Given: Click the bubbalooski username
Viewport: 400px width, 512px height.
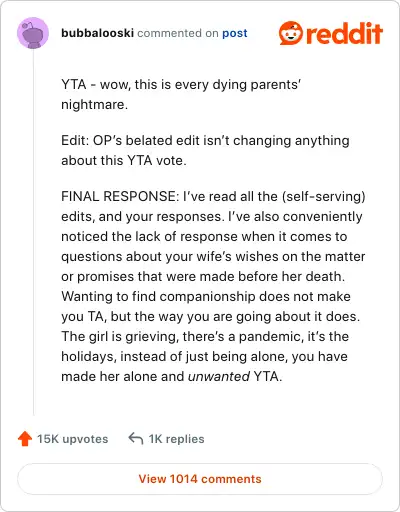Looking at the screenshot, I should [x=97, y=33].
